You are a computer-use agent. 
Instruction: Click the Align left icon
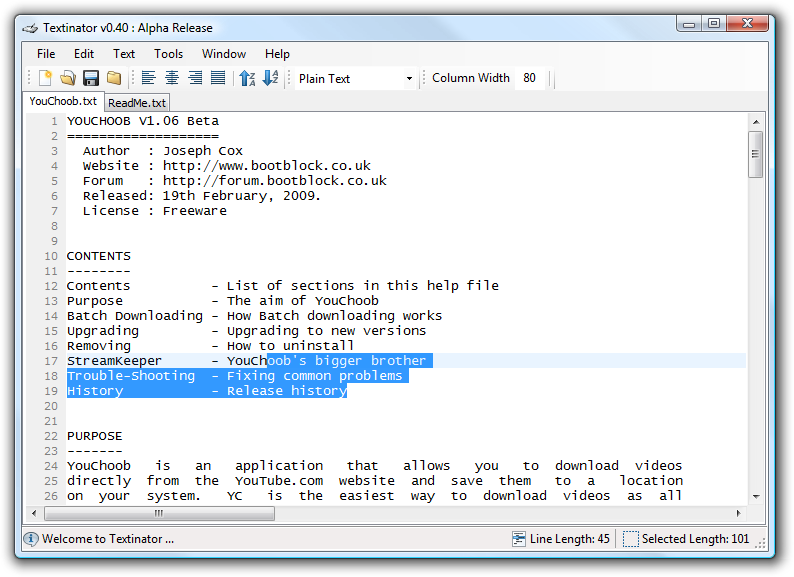149,78
